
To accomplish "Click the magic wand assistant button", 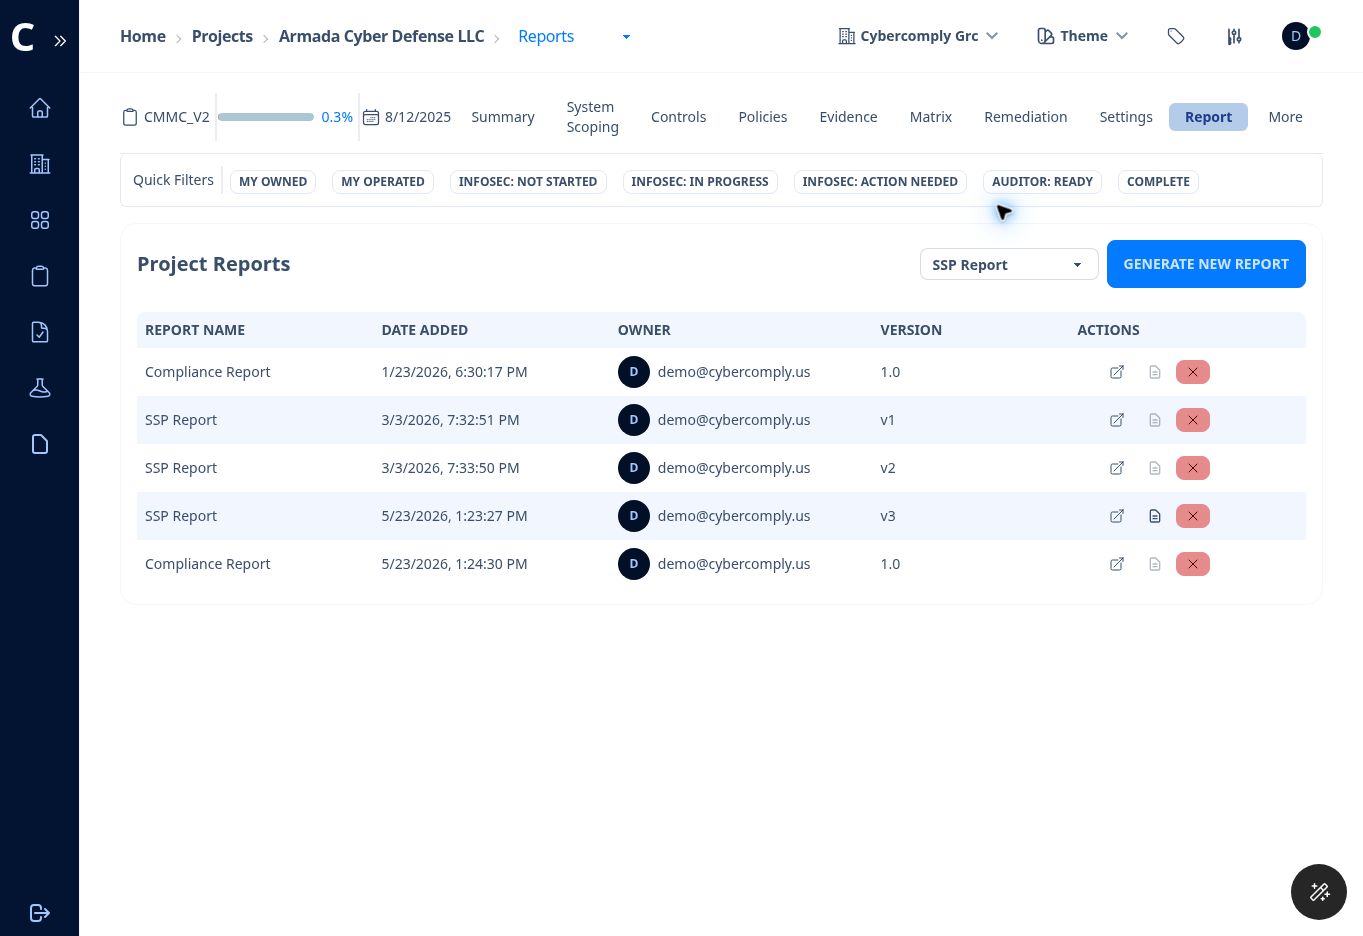I will click(1319, 892).
